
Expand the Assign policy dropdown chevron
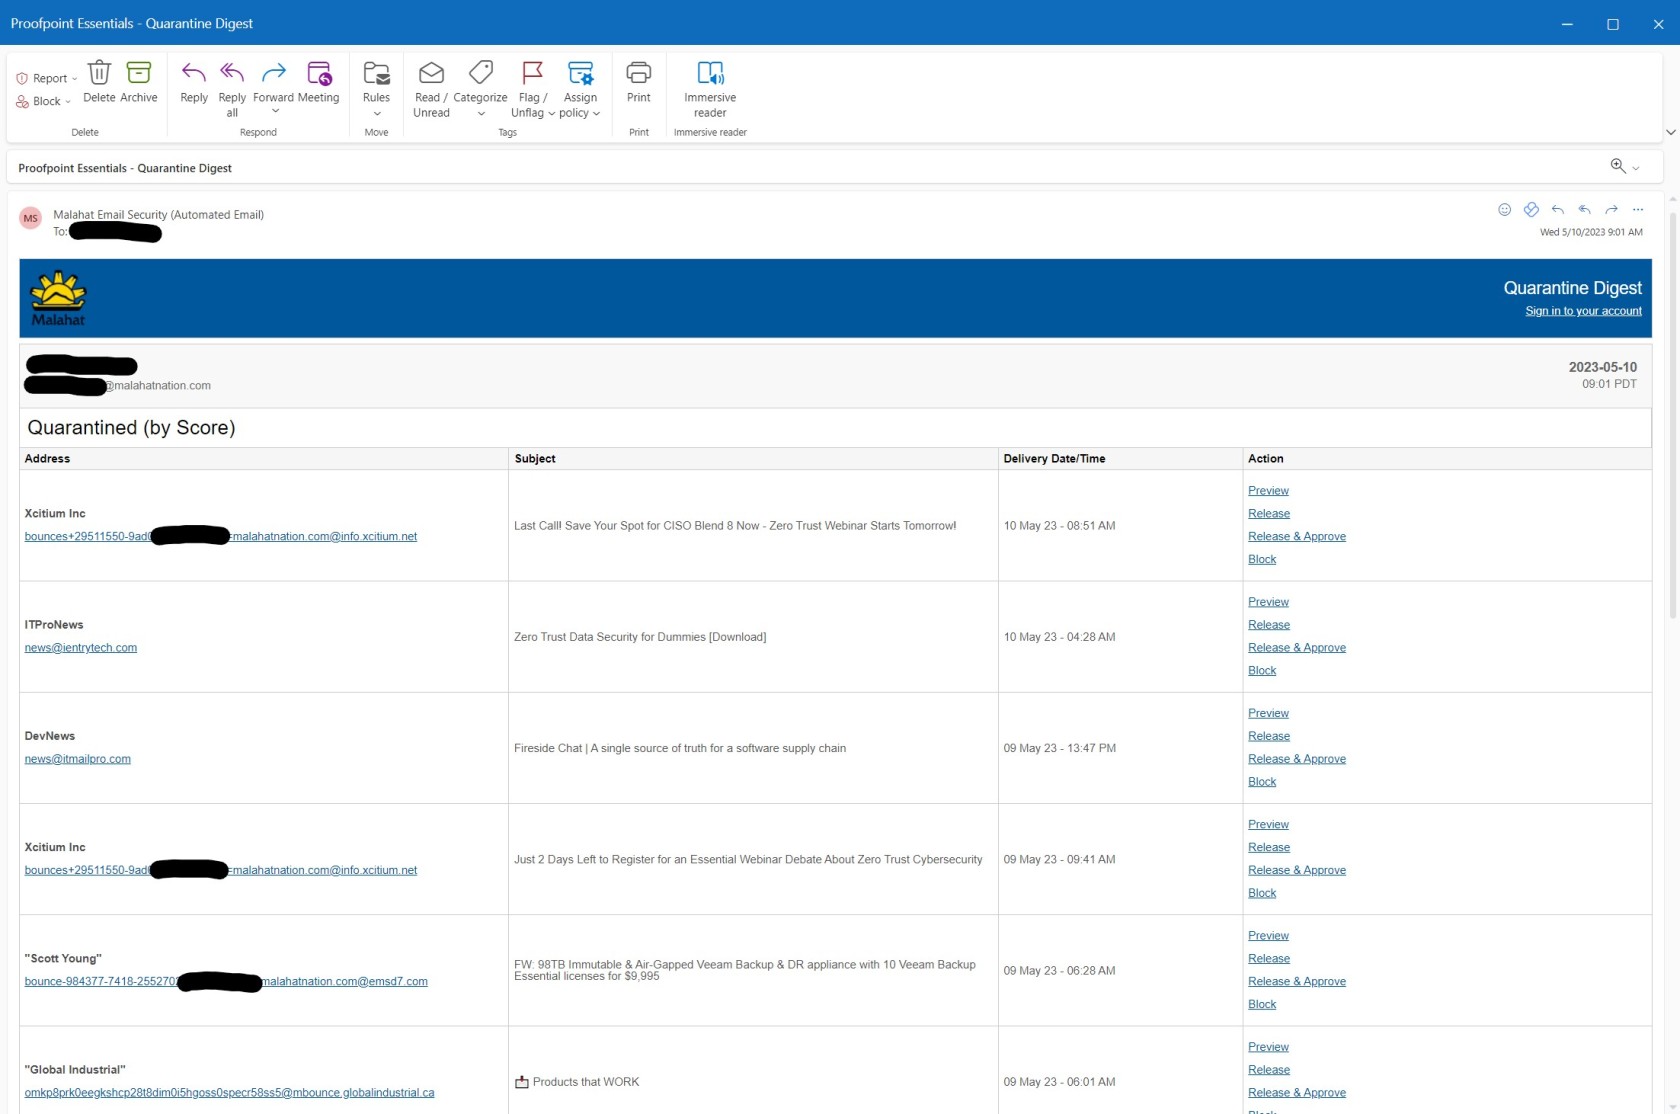point(596,114)
